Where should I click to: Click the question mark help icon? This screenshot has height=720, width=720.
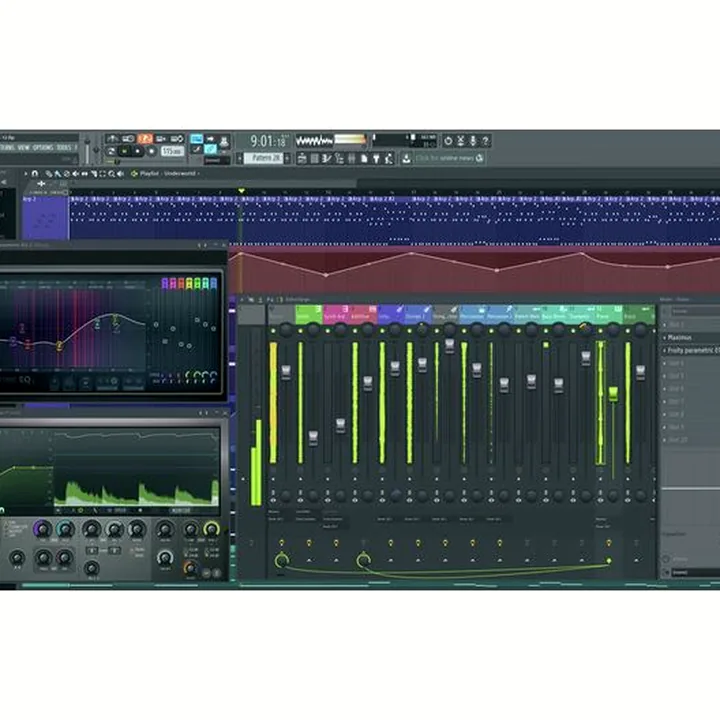tap(485, 141)
